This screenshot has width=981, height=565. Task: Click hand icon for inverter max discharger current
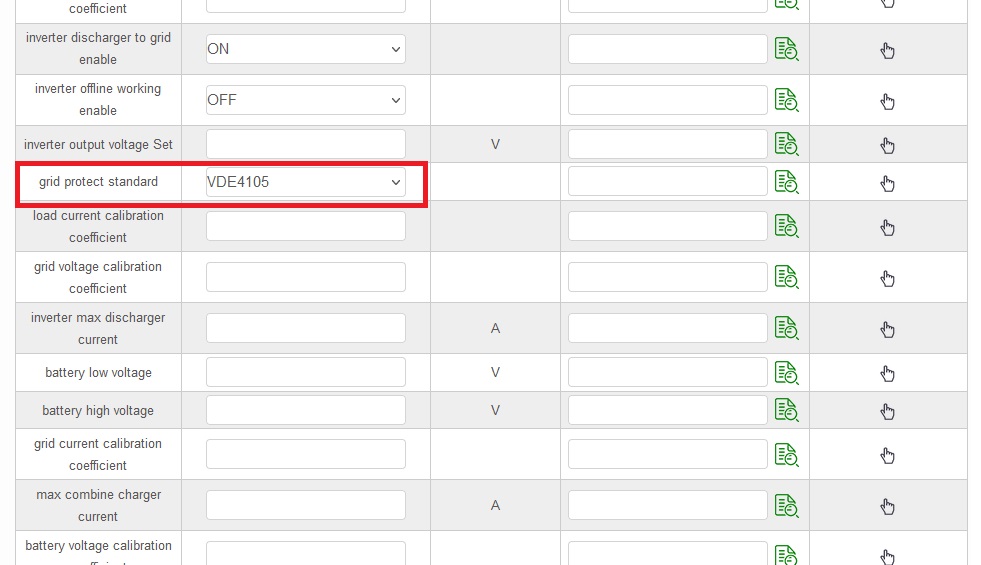point(887,329)
